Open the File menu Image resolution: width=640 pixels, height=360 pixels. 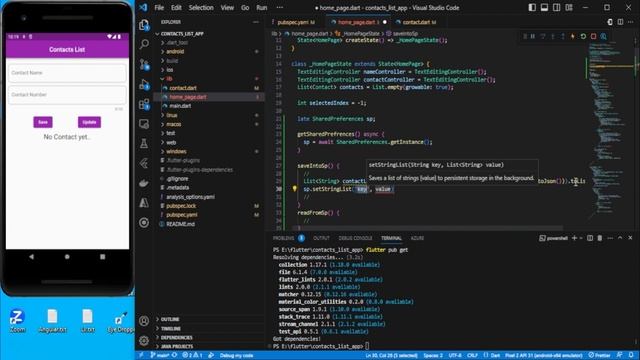point(159,7)
